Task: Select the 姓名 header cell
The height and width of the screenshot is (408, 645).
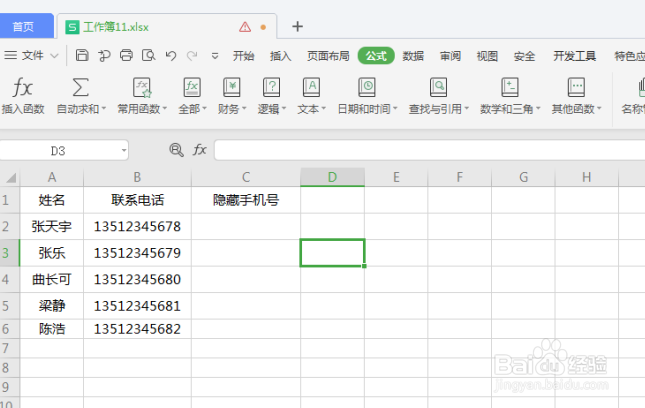Action: coord(52,200)
